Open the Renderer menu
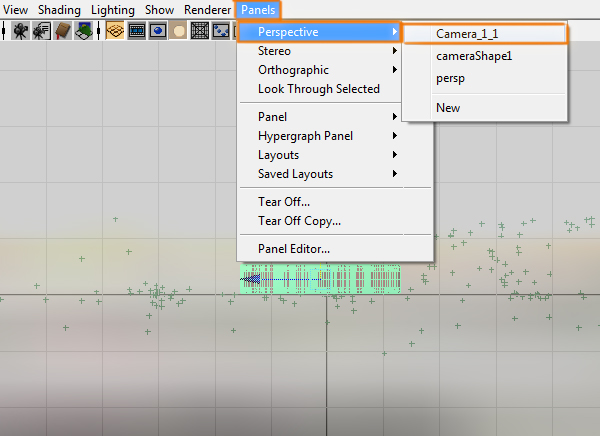 pyautogui.click(x=207, y=10)
